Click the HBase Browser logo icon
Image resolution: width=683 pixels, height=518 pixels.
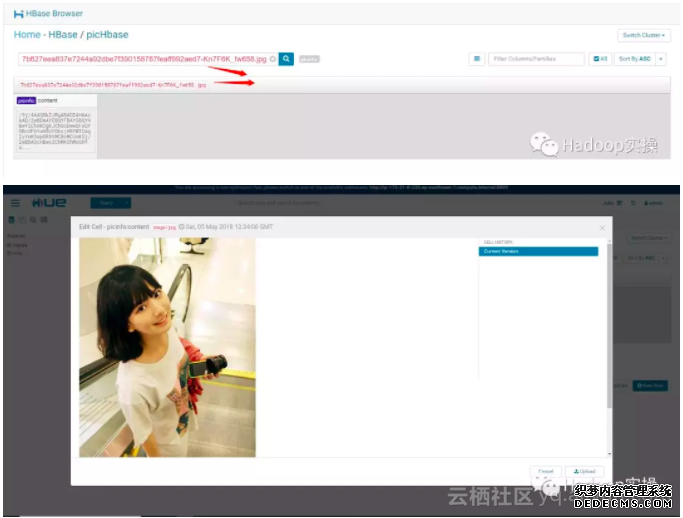[x=18, y=14]
